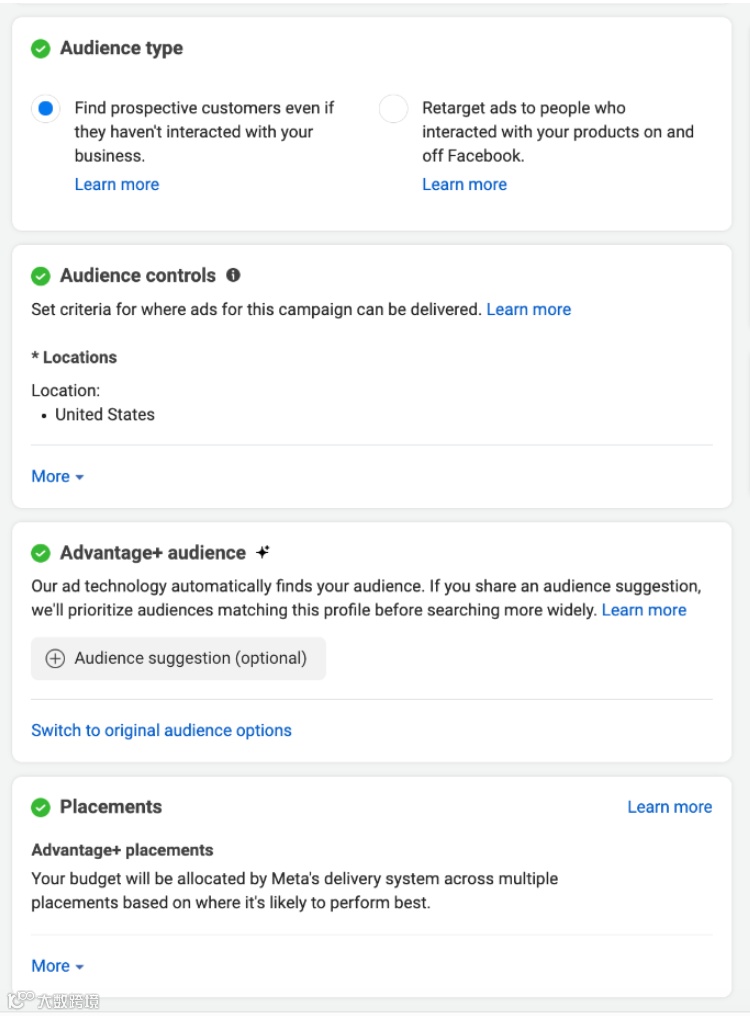This screenshot has width=750, height=1016.
Task: Click the sparkle icon beside Advantage+ audience
Action: click(263, 552)
